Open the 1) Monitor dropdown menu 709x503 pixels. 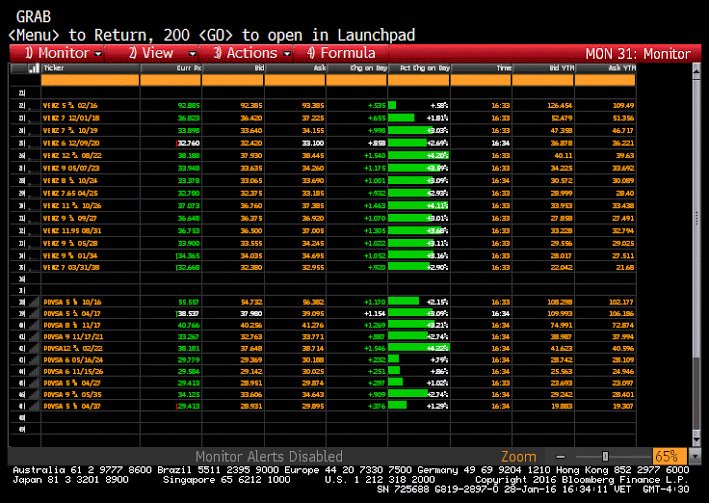58,53
